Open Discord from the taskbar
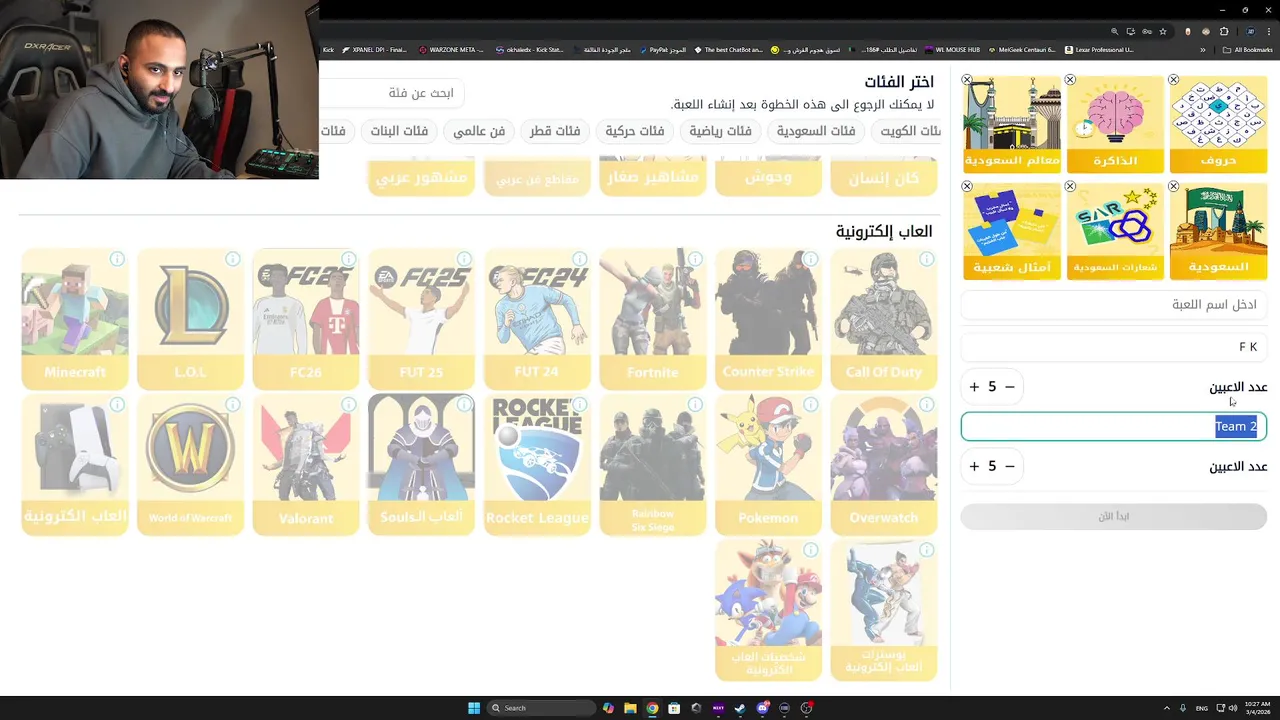 click(762, 708)
